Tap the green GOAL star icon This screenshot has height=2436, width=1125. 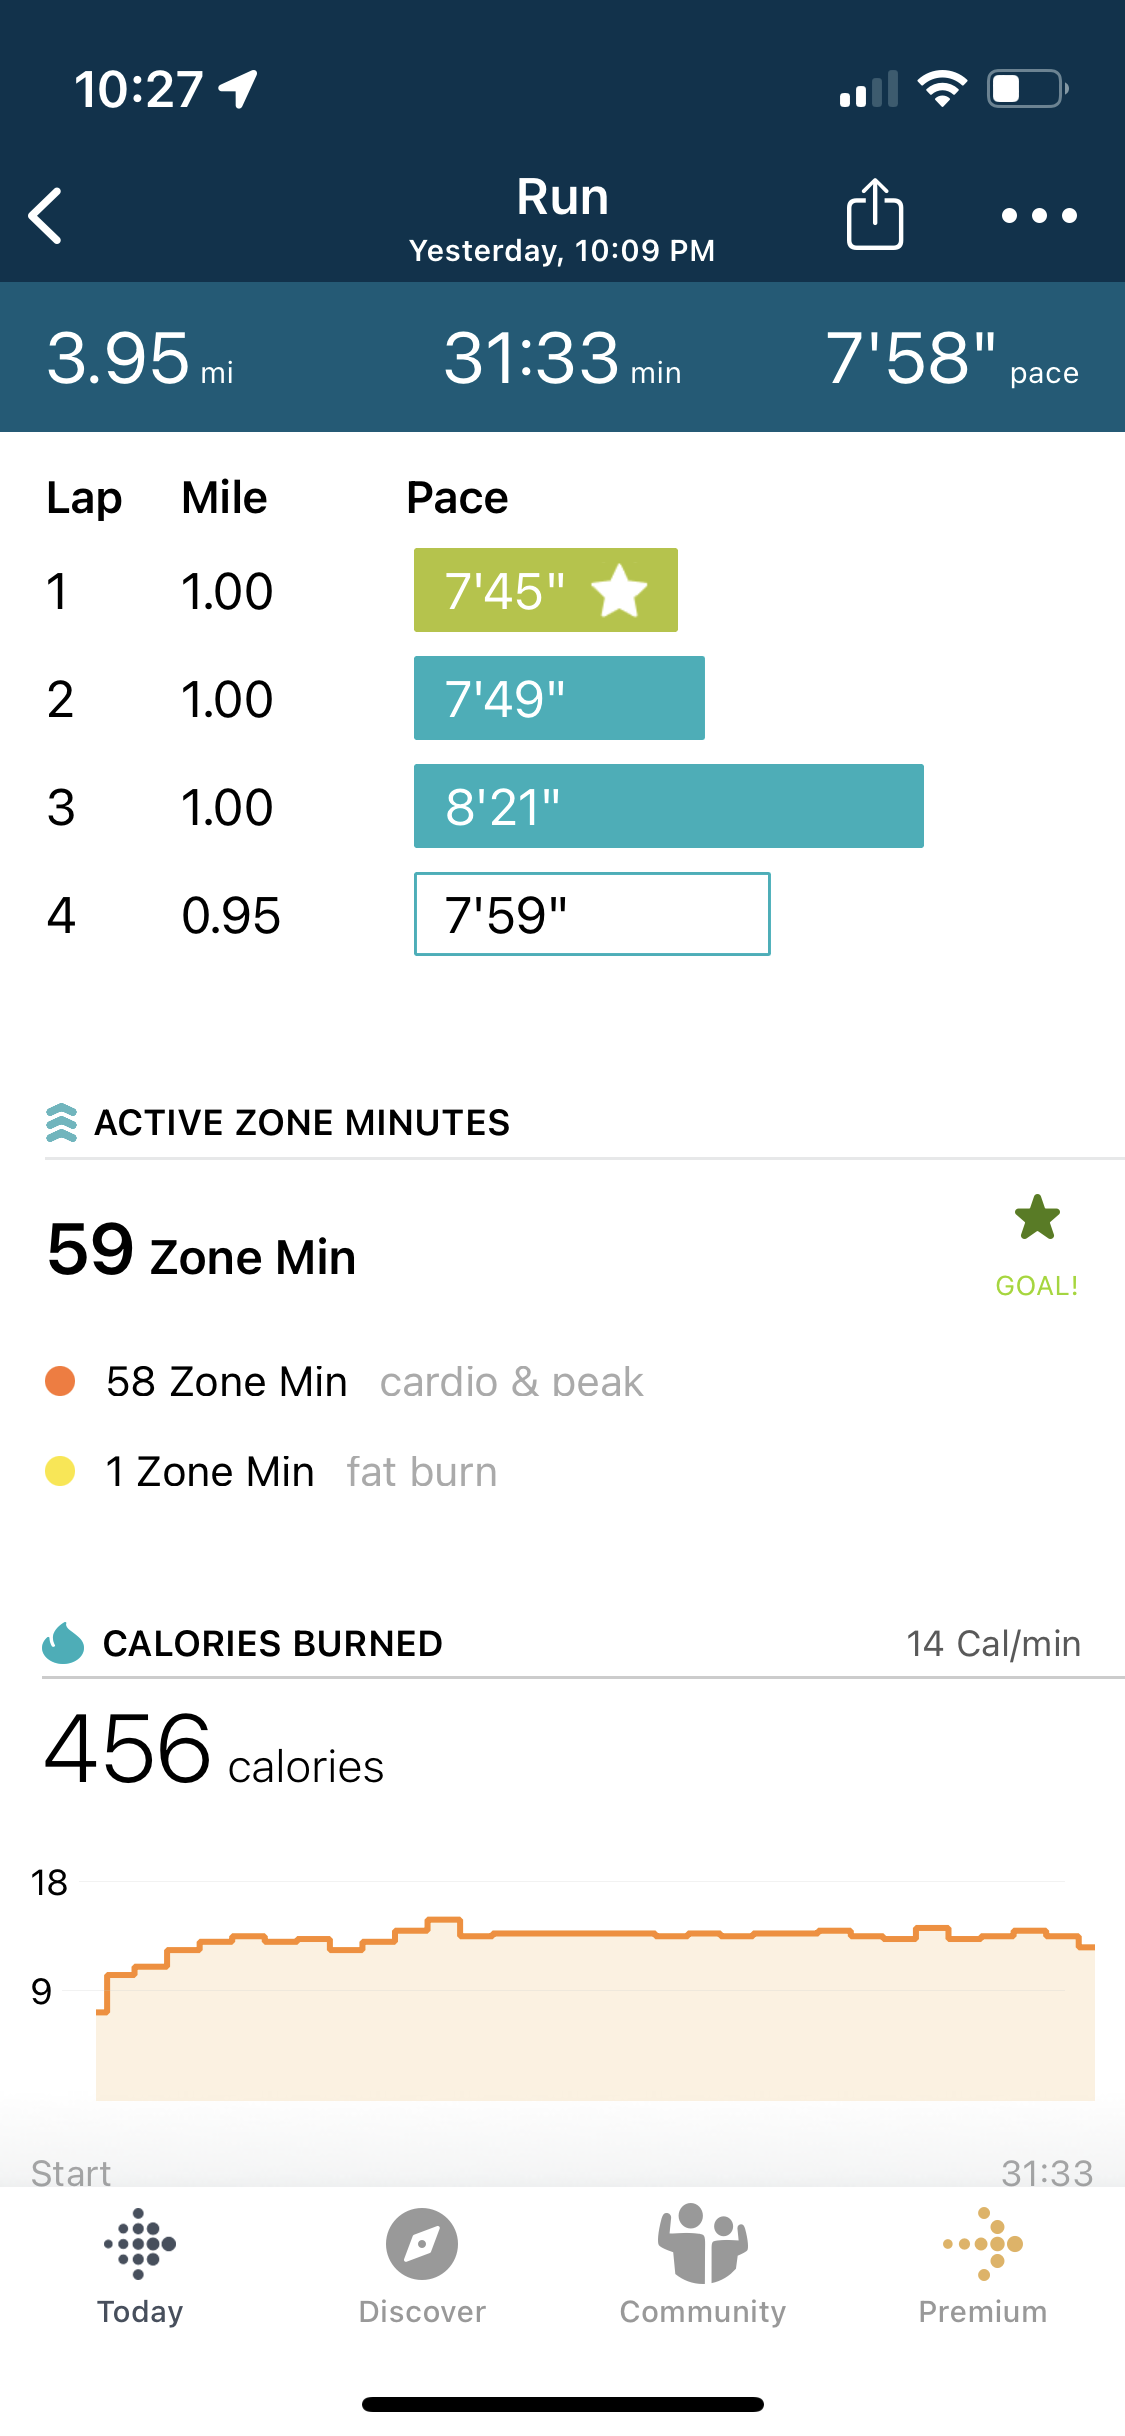1037,1218
